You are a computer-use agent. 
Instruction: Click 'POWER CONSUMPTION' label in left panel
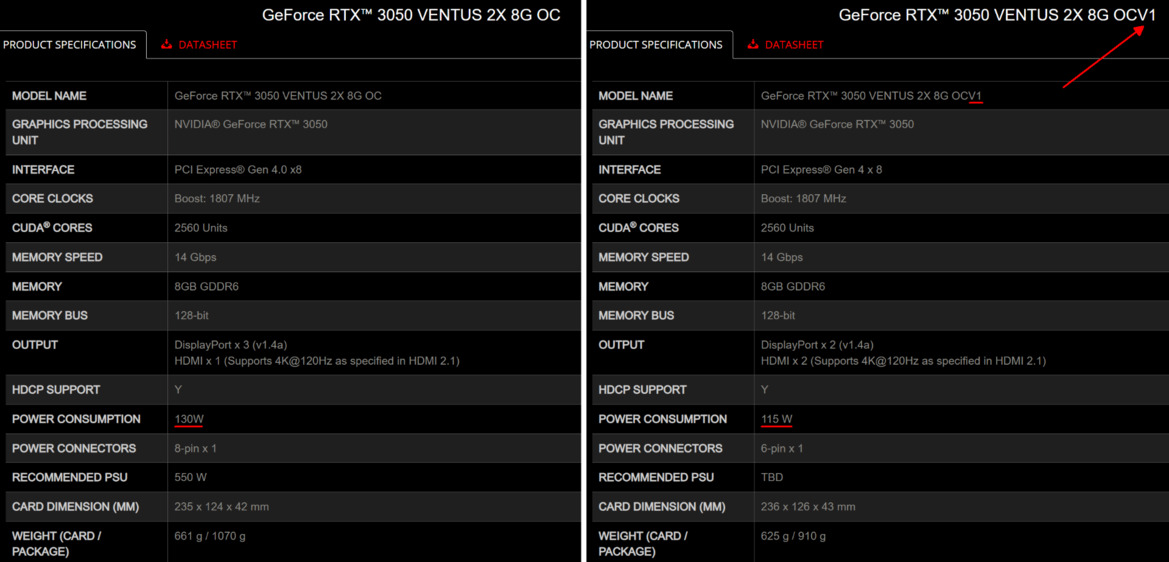pyautogui.click(x=76, y=419)
